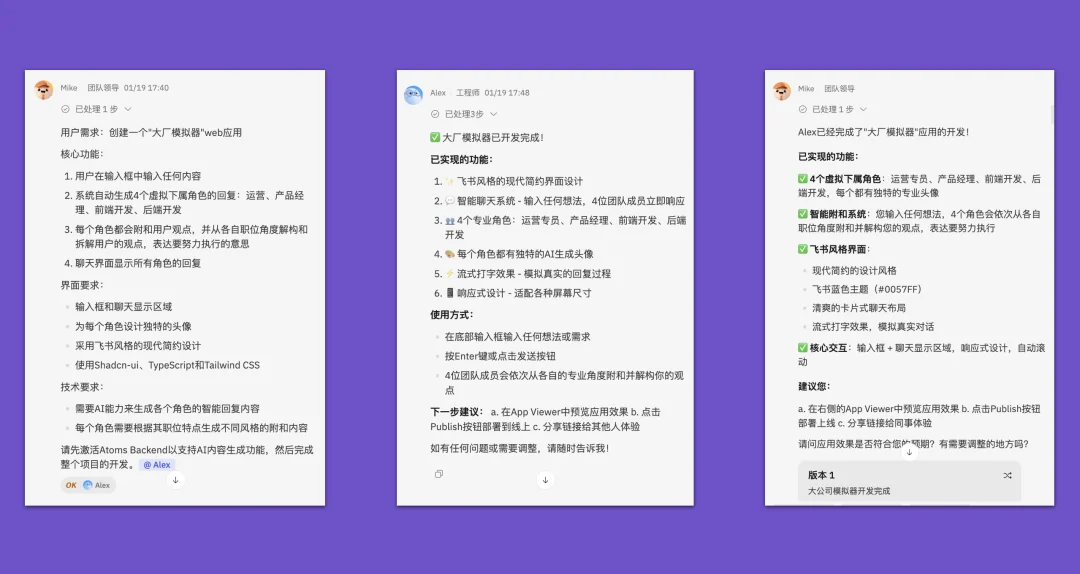The height and width of the screenshot is (574, 1080).
Task: Click Mike's avatar in the right panel
Action: point(782,91)
